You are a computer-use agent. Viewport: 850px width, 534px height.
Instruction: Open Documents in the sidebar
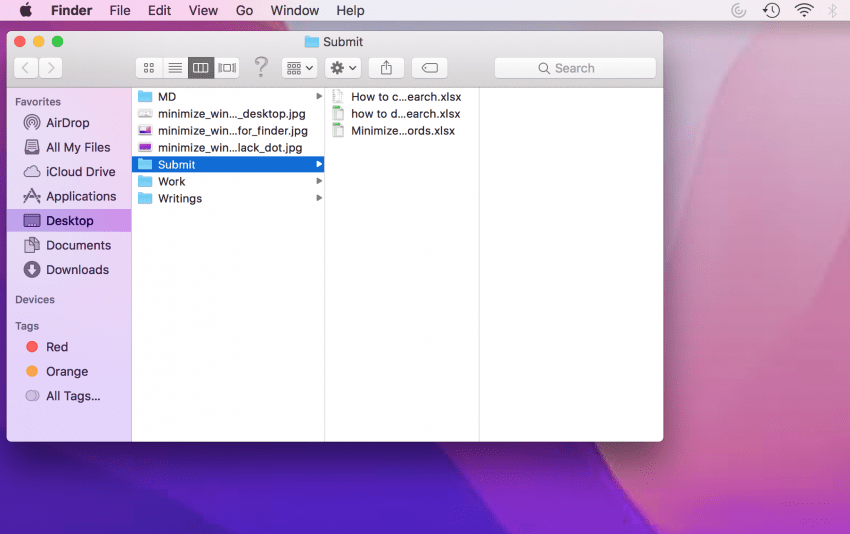tap(69, 245)
